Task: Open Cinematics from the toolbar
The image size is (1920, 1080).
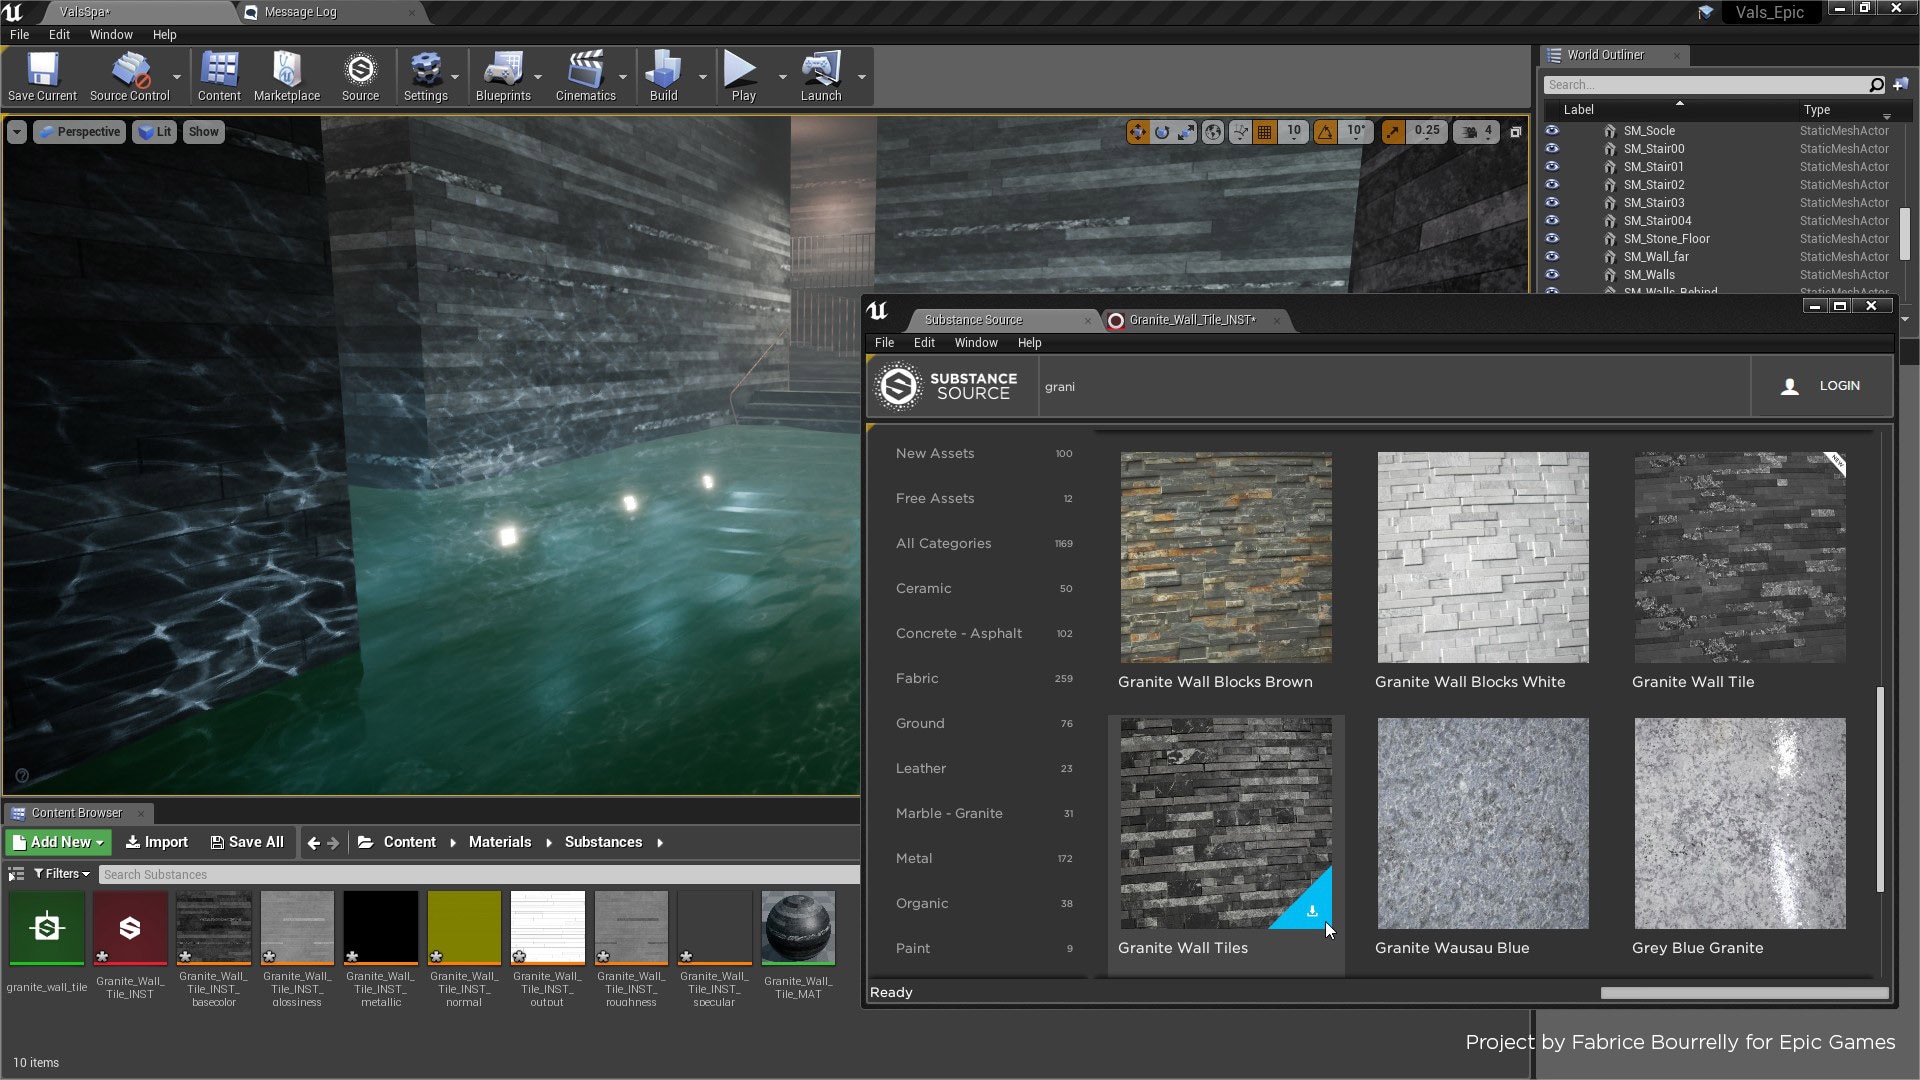Action: (586, 75)
